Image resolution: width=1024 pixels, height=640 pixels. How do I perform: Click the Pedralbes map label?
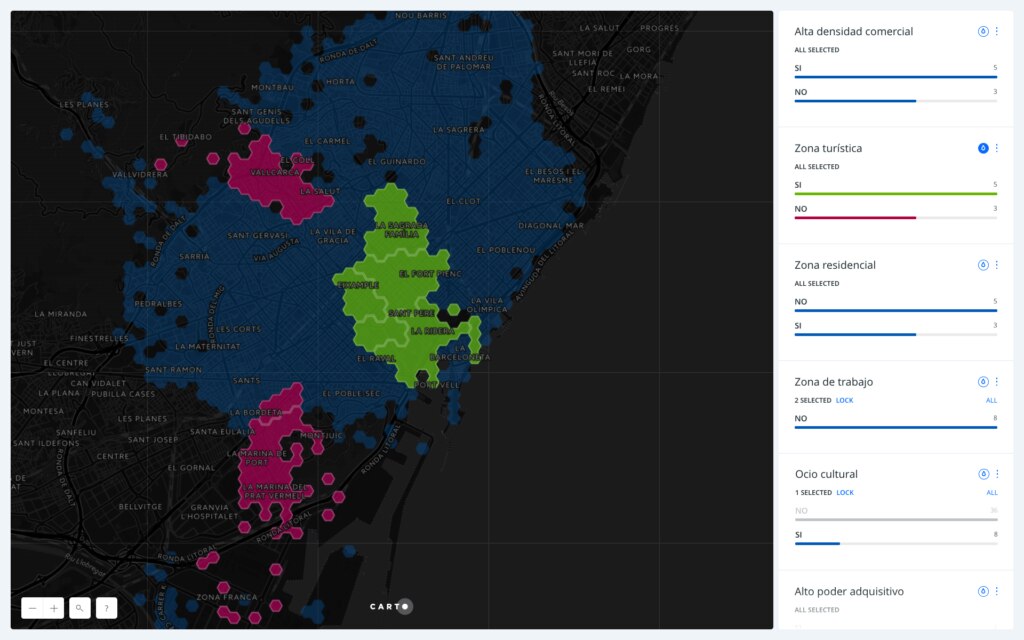[x=158, y=304]
